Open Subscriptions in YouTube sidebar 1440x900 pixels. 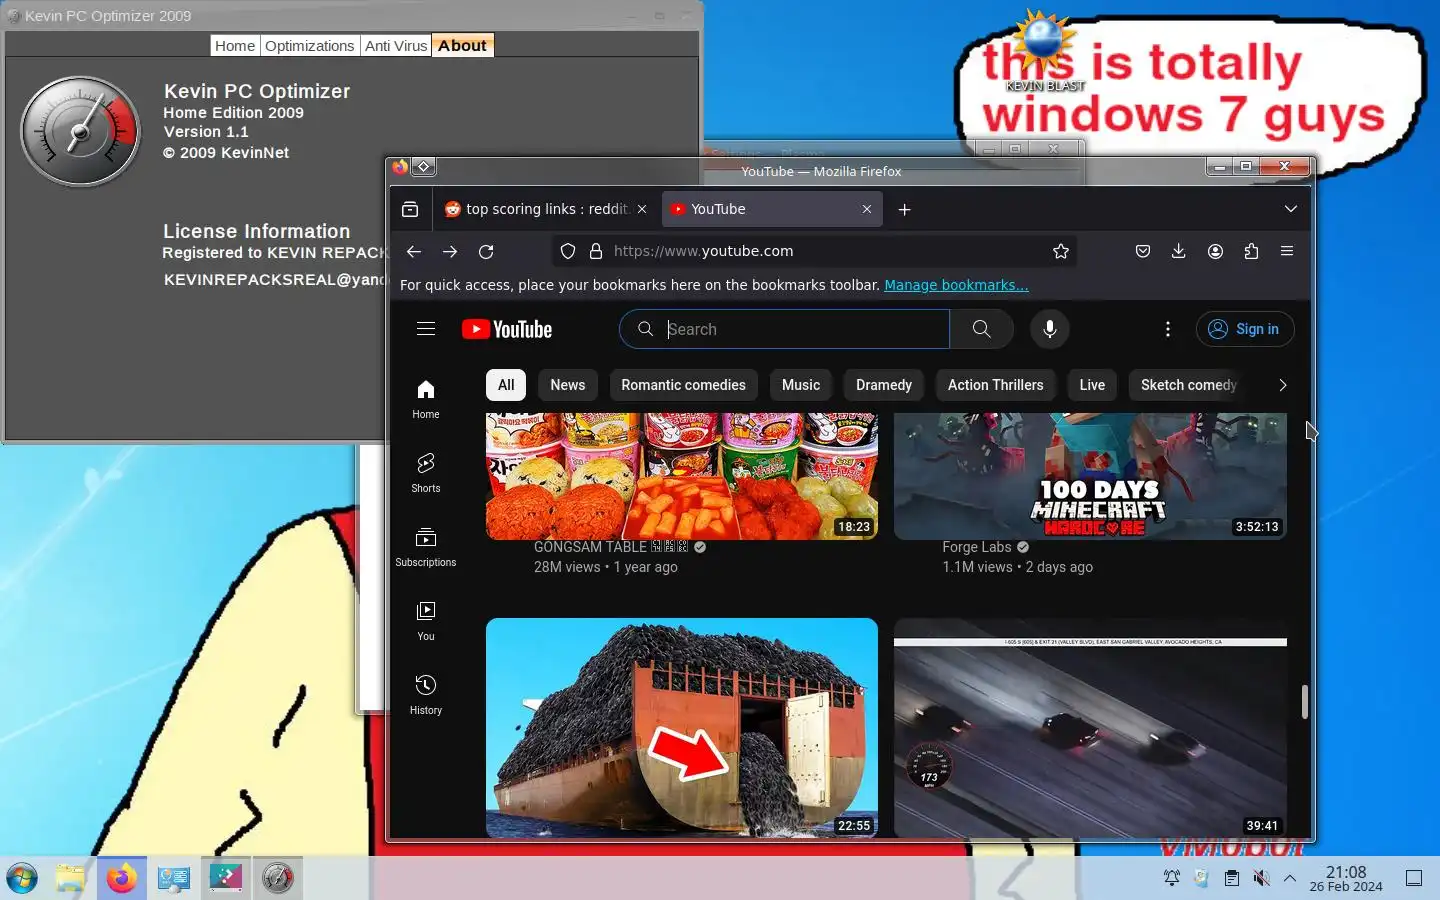426,547
